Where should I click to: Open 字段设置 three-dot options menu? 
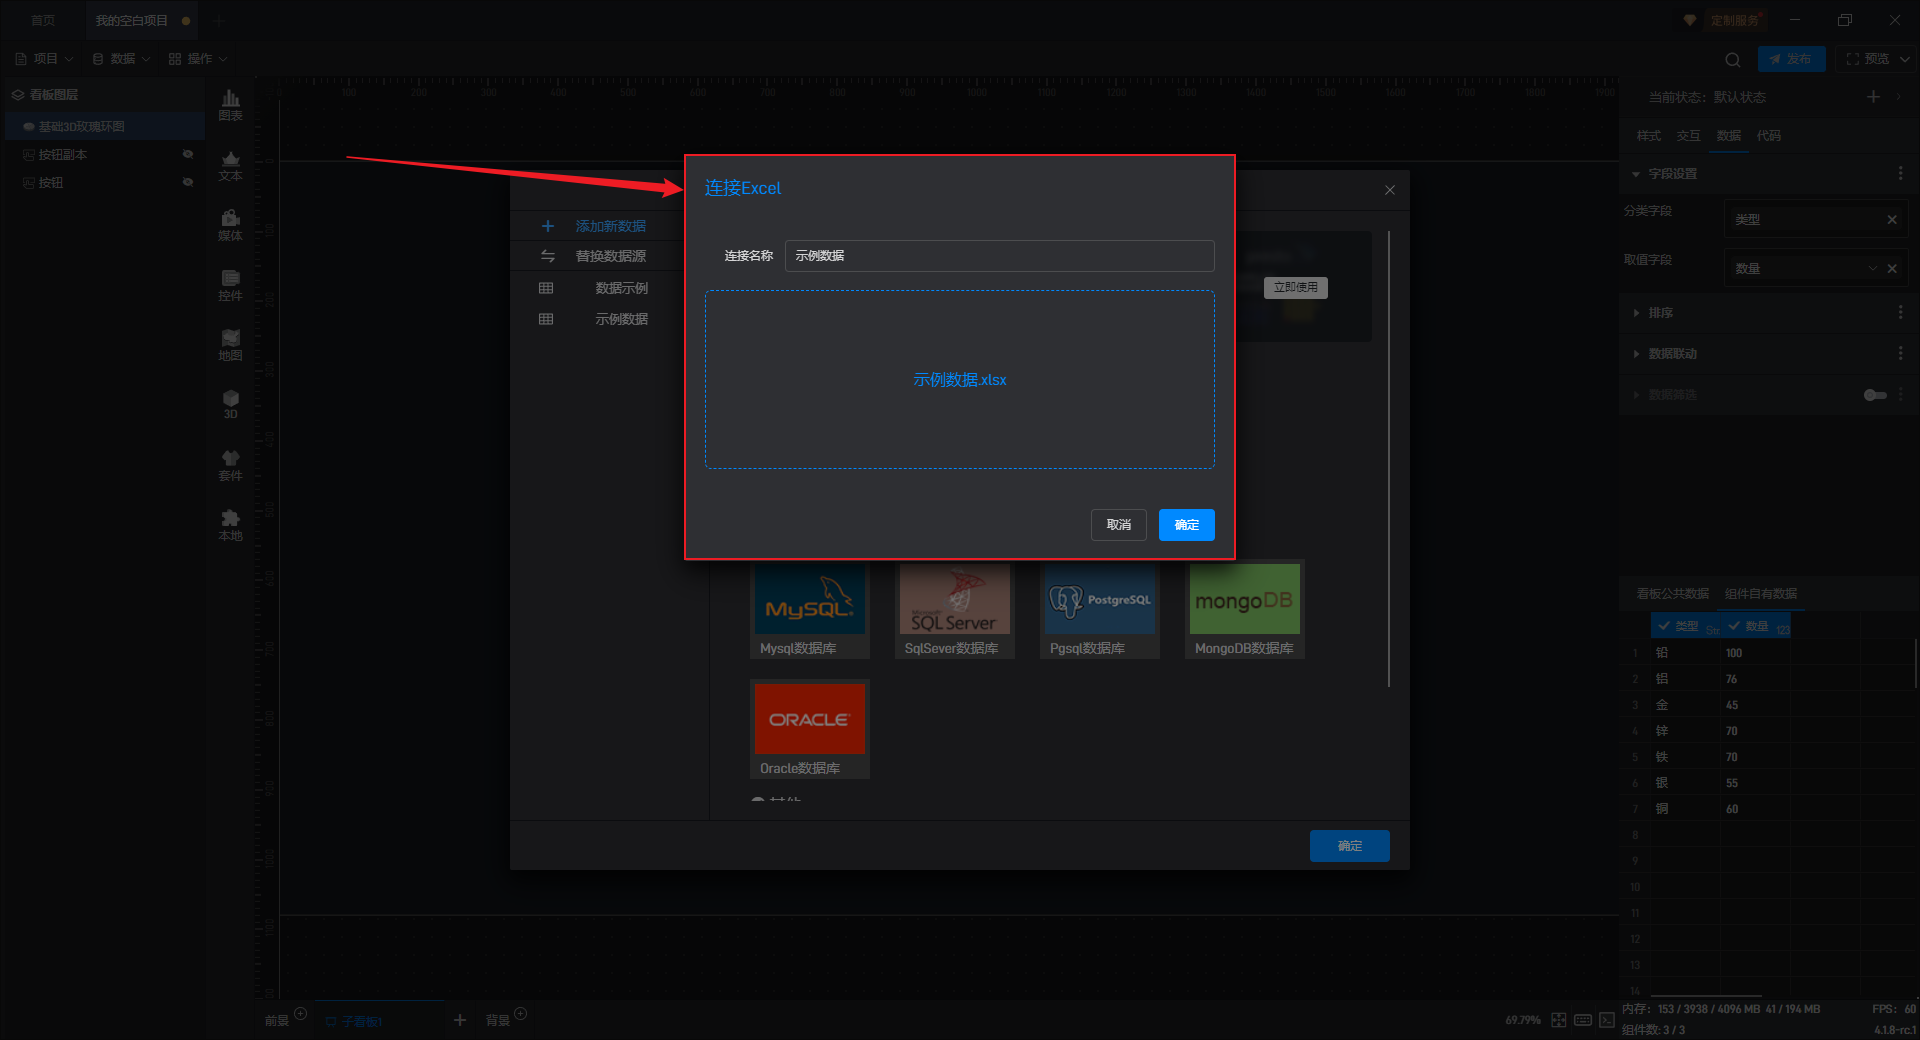pos(1900,173)
